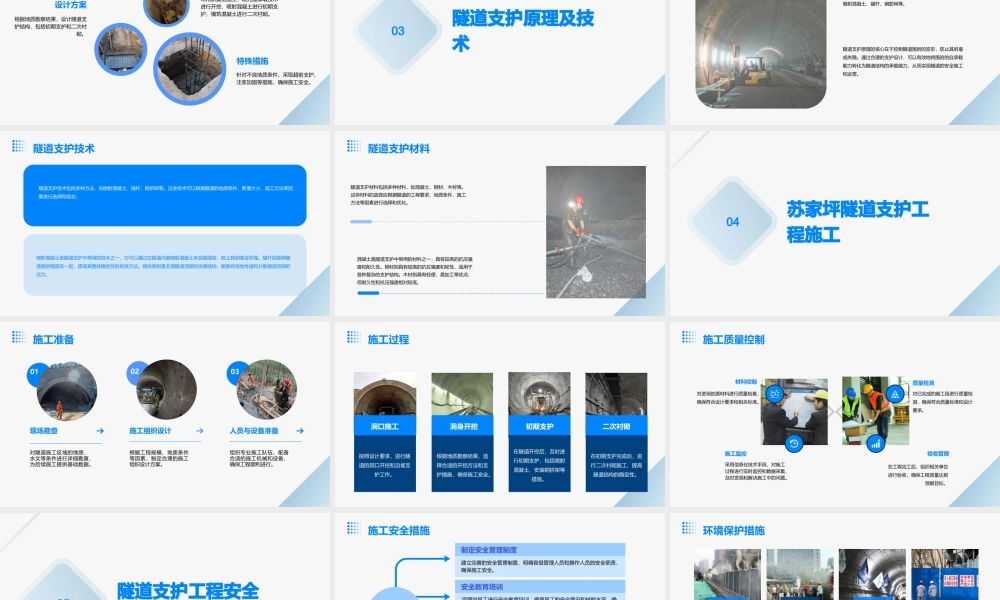This screenshot has height=600, width=1000.
Task: Select the 二次衬砌 blue label card
Action: click(616, 426)
